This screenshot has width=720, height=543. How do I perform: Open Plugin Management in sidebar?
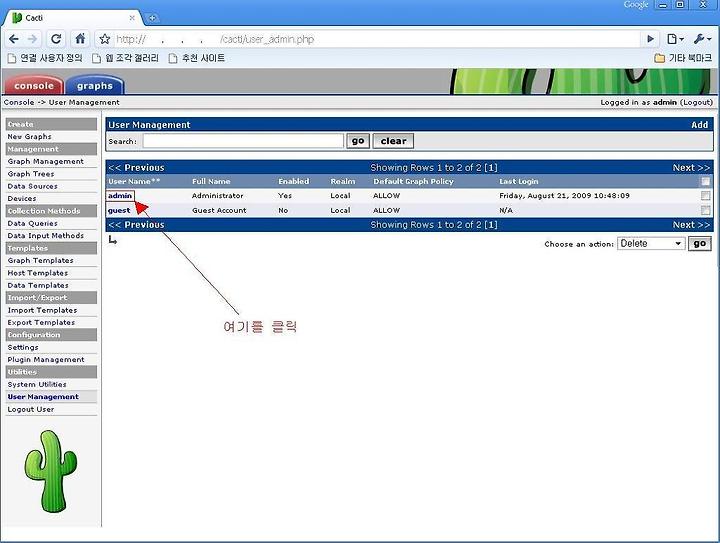click(45, 360)
